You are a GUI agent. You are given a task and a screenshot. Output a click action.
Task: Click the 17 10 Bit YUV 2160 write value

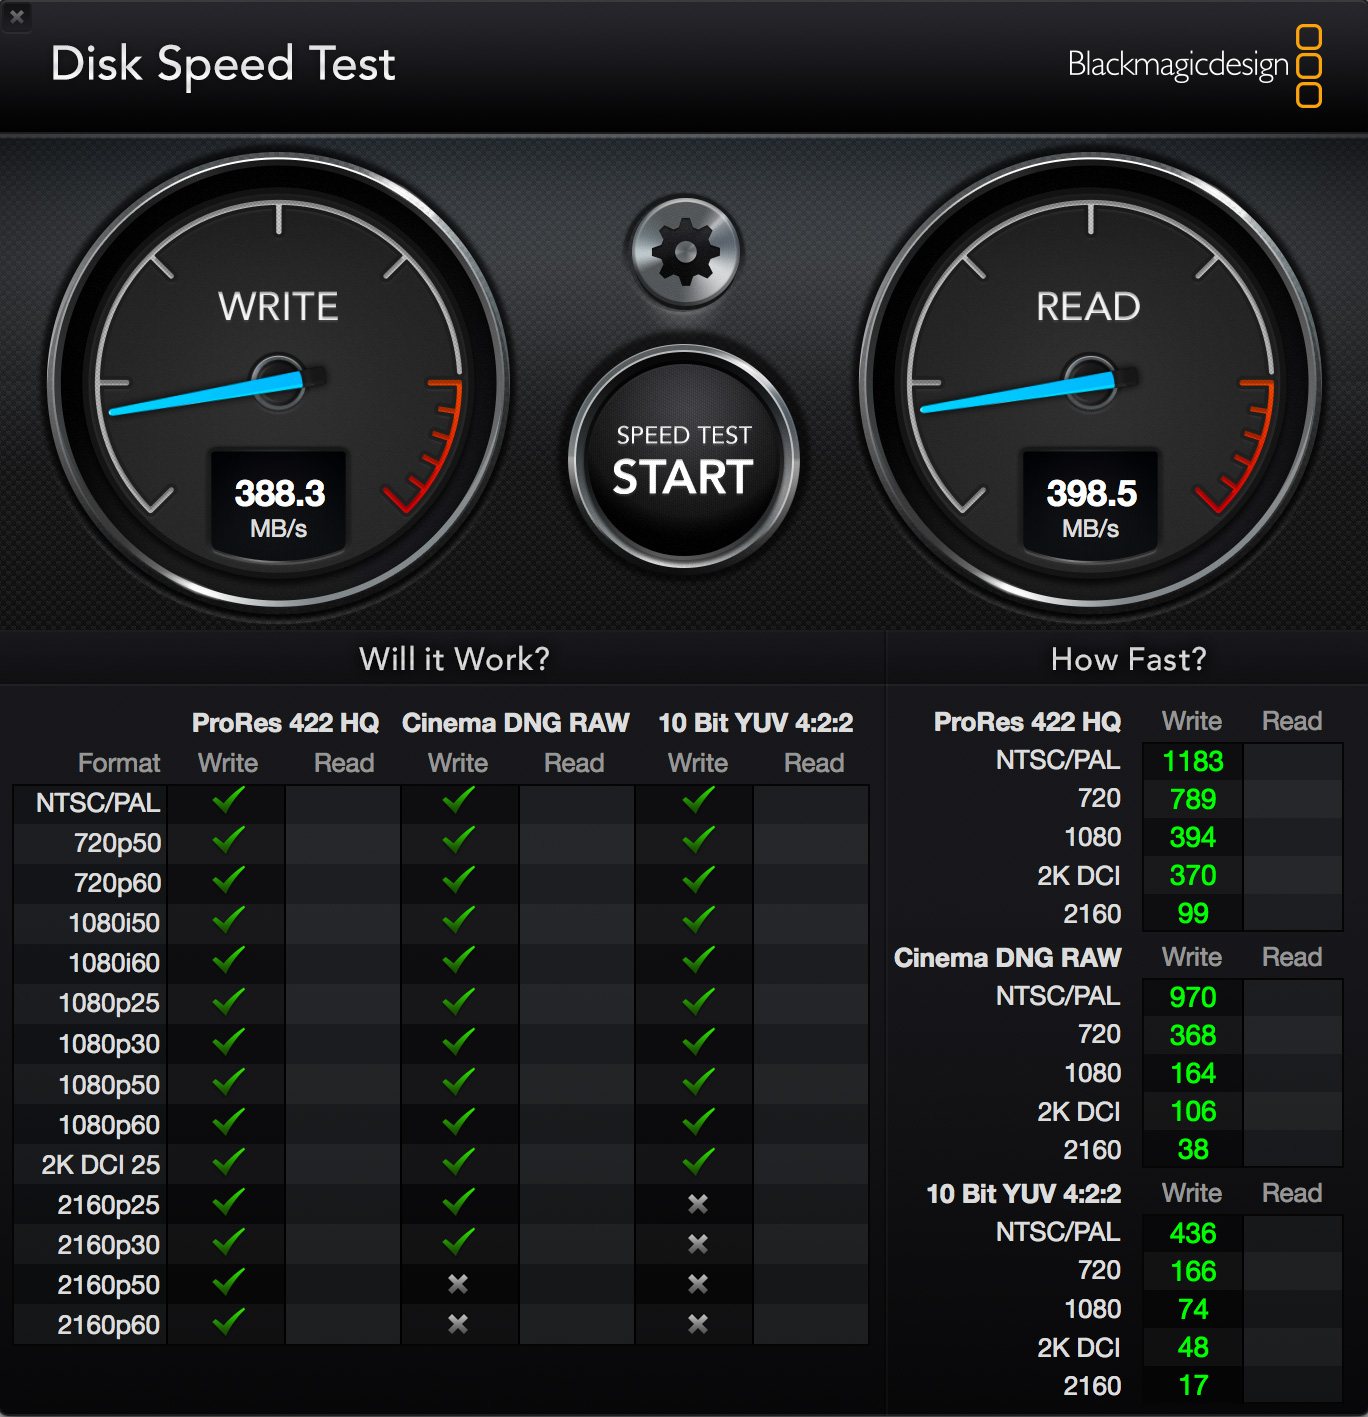[x=1193, y=1386]
